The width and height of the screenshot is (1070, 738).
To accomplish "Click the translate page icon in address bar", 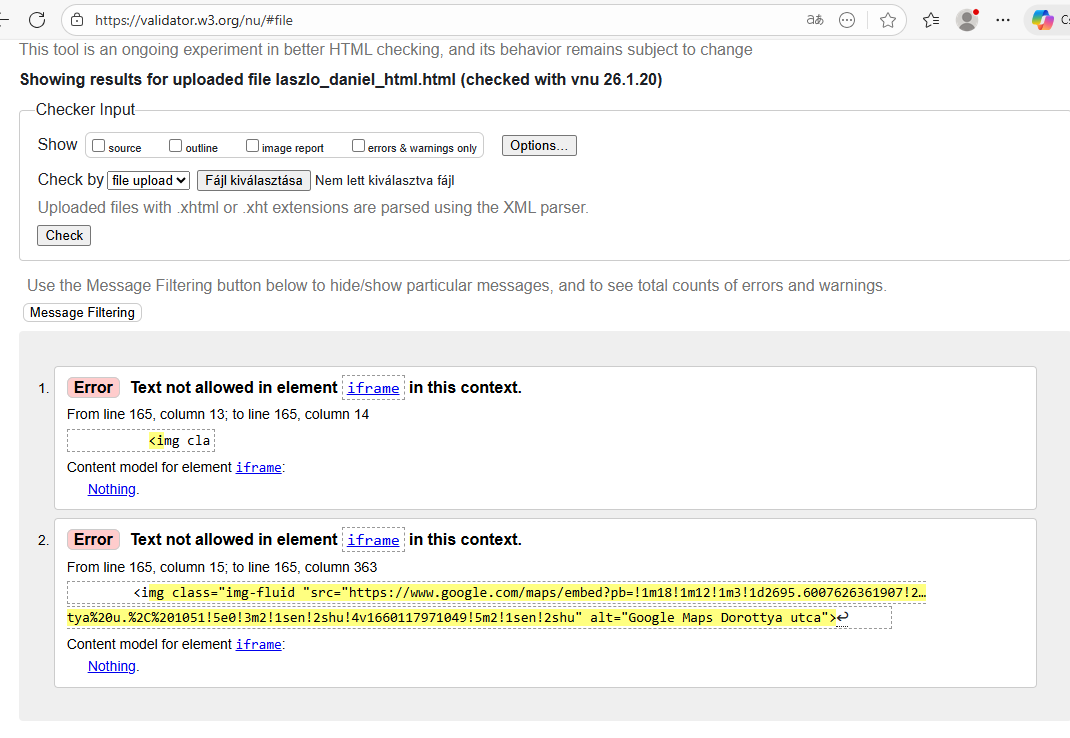I will [x=815, y=20].
